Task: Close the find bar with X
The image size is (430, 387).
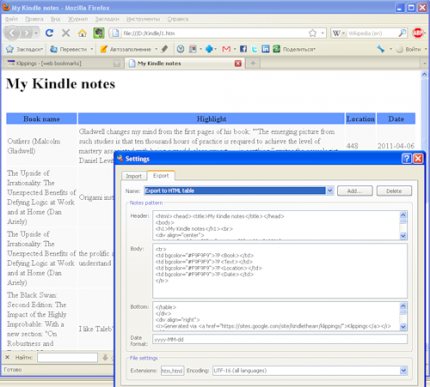Action: [x=7, y=357]
